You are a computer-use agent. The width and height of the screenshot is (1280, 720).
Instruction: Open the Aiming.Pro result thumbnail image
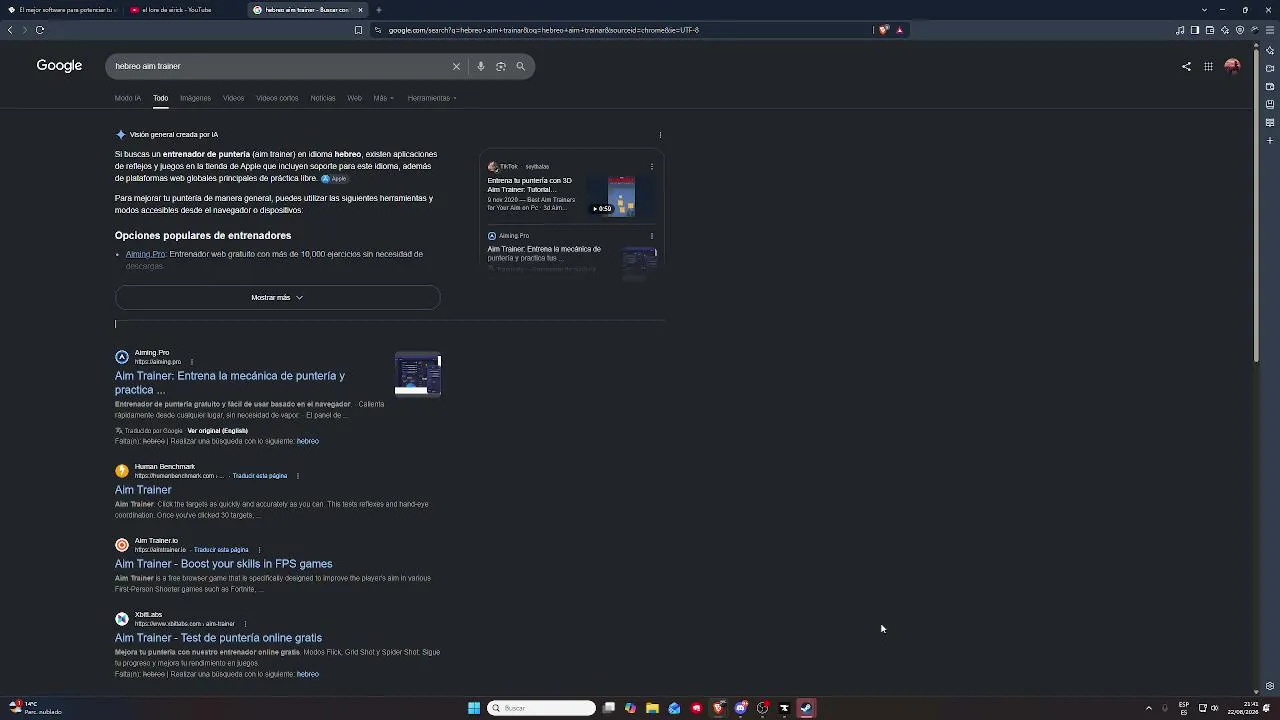[418, 375]
